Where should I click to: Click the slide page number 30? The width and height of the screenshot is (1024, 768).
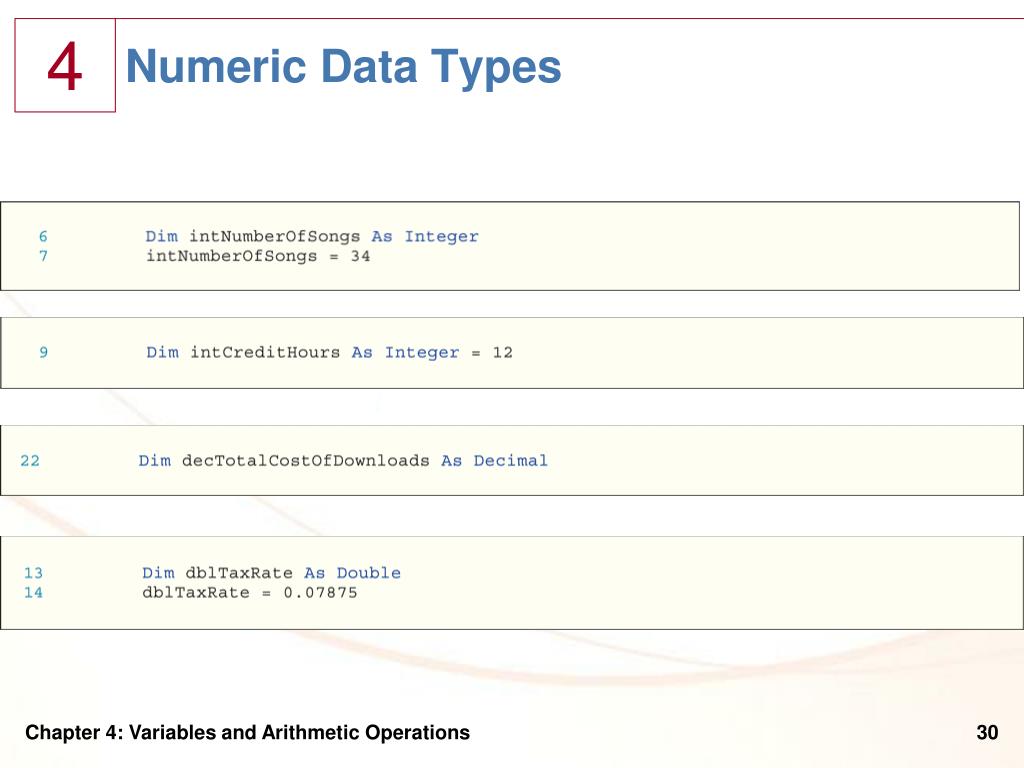(987, 733)
